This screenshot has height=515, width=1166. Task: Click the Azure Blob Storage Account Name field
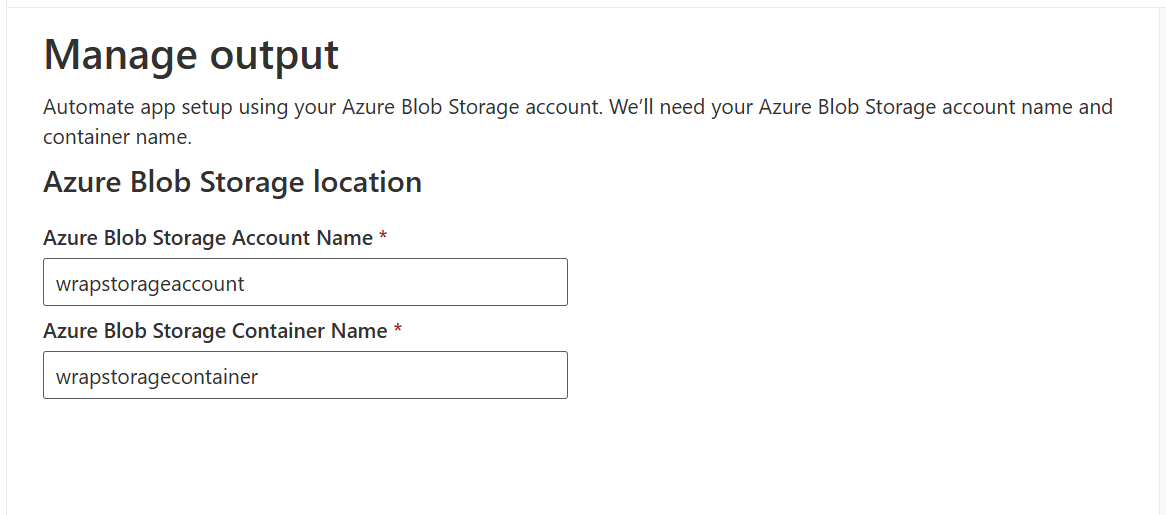[x=305, y=283]
